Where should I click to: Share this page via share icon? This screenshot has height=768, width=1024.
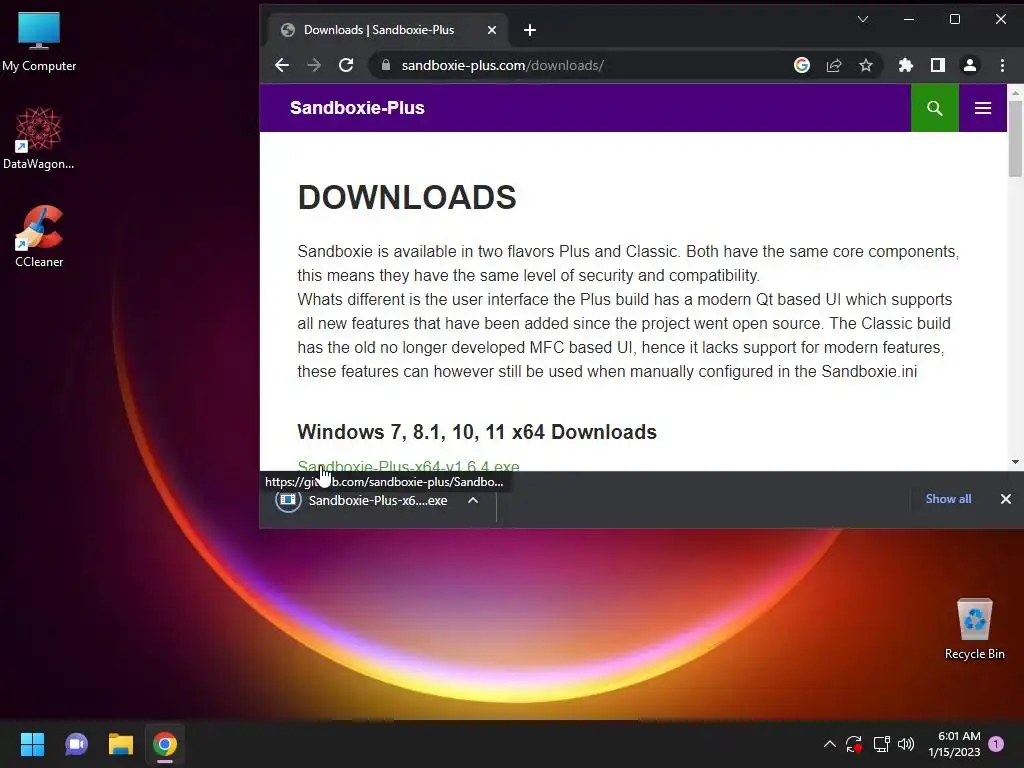[834, 65]
